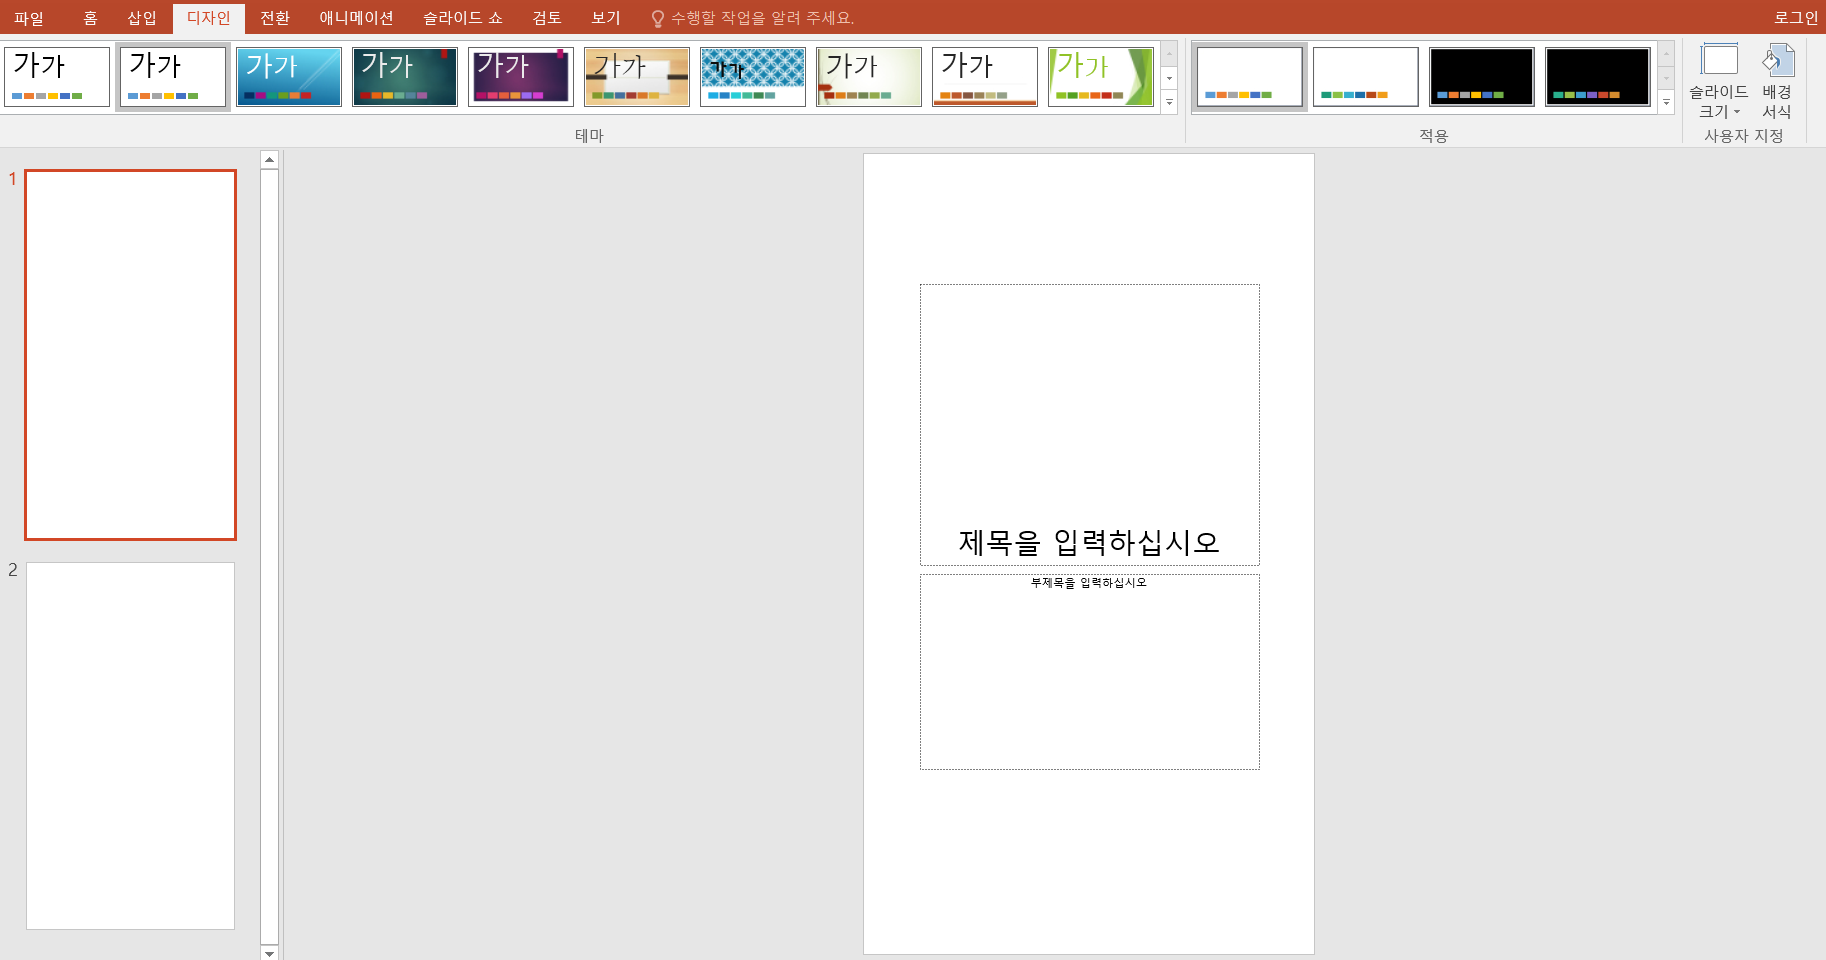Select the highlighted second white theme
Image resolution: width=1826 pixels, height=960 pixels.
[173, 77]
